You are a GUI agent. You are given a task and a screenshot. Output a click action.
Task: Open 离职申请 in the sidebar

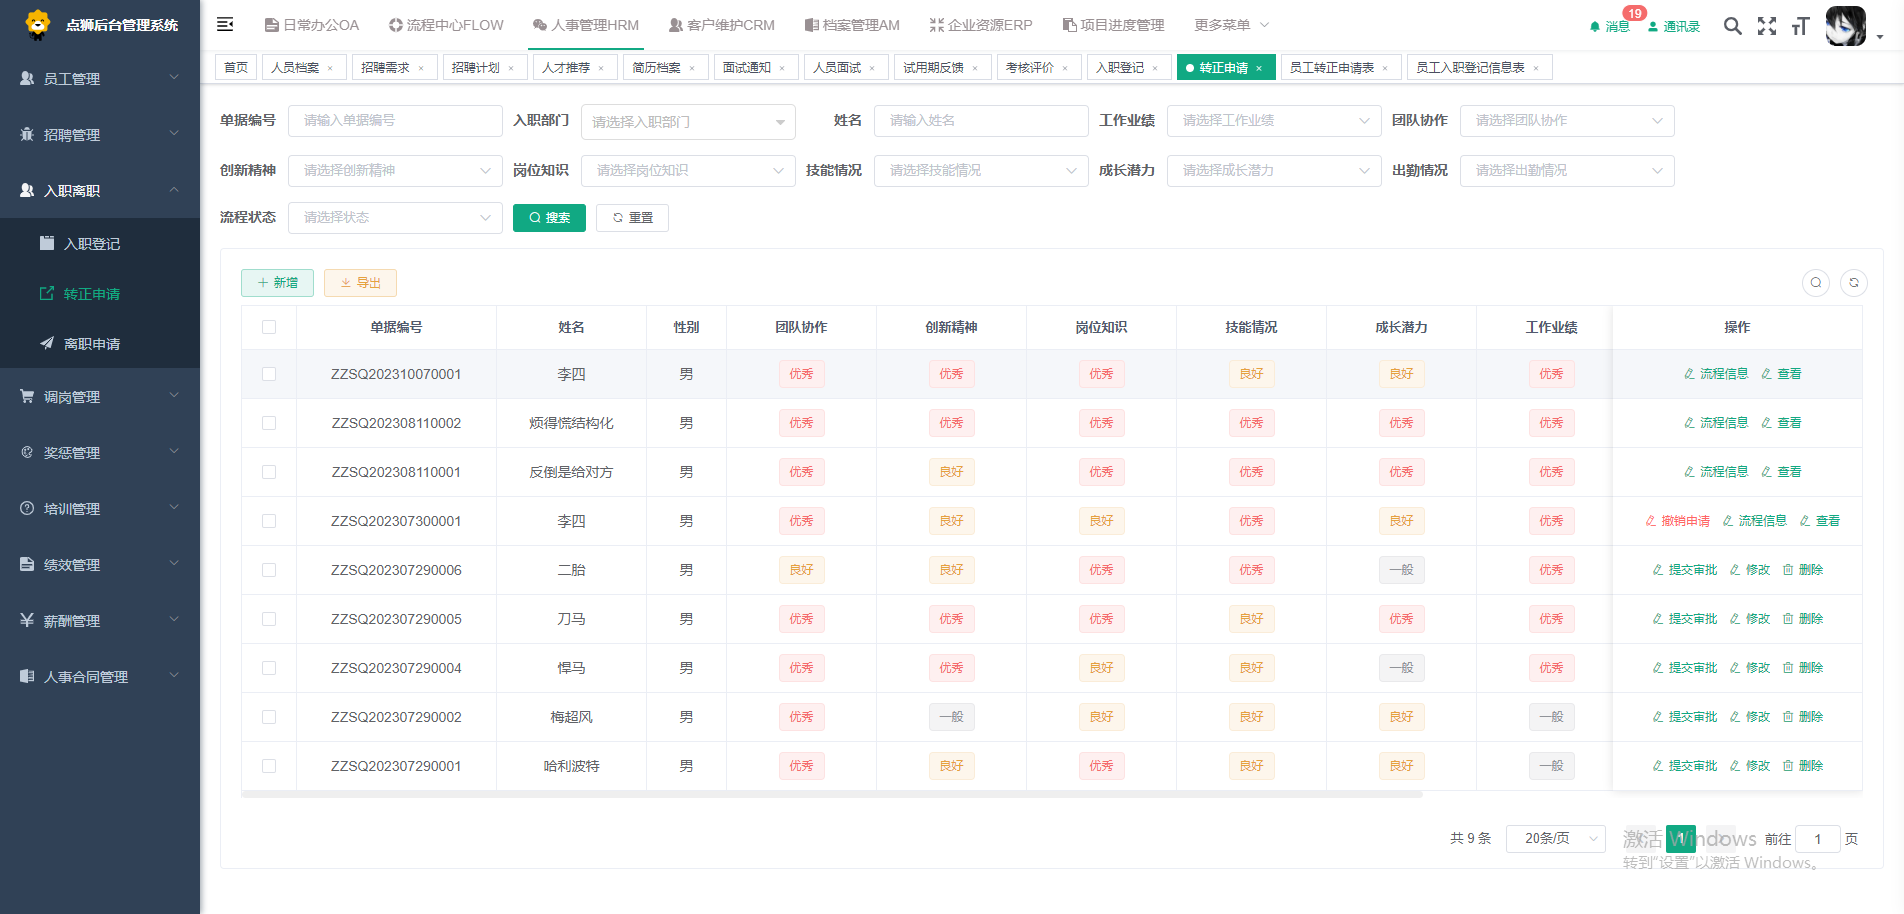100,344
